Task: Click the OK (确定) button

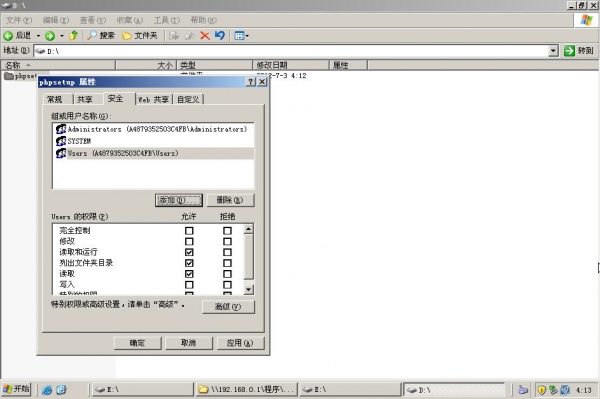Action: (x=137, y=343)
